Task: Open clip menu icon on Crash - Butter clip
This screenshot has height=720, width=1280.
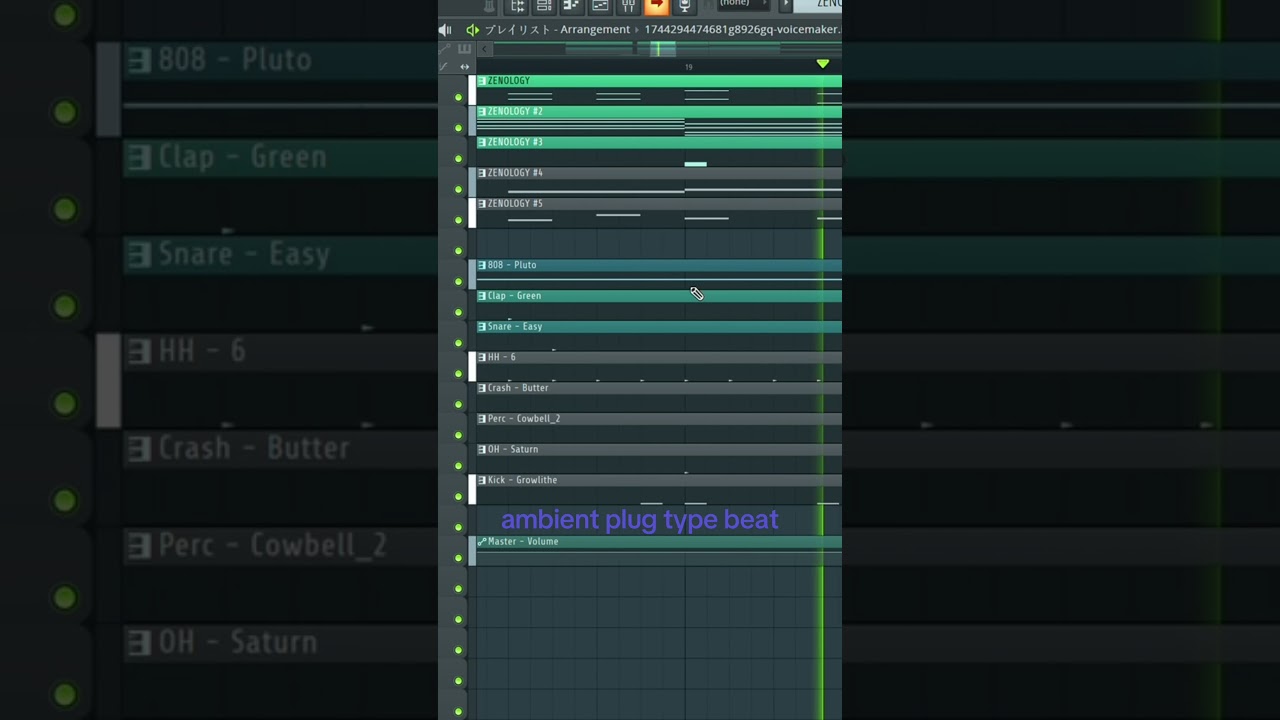Action: pos(482,388)
